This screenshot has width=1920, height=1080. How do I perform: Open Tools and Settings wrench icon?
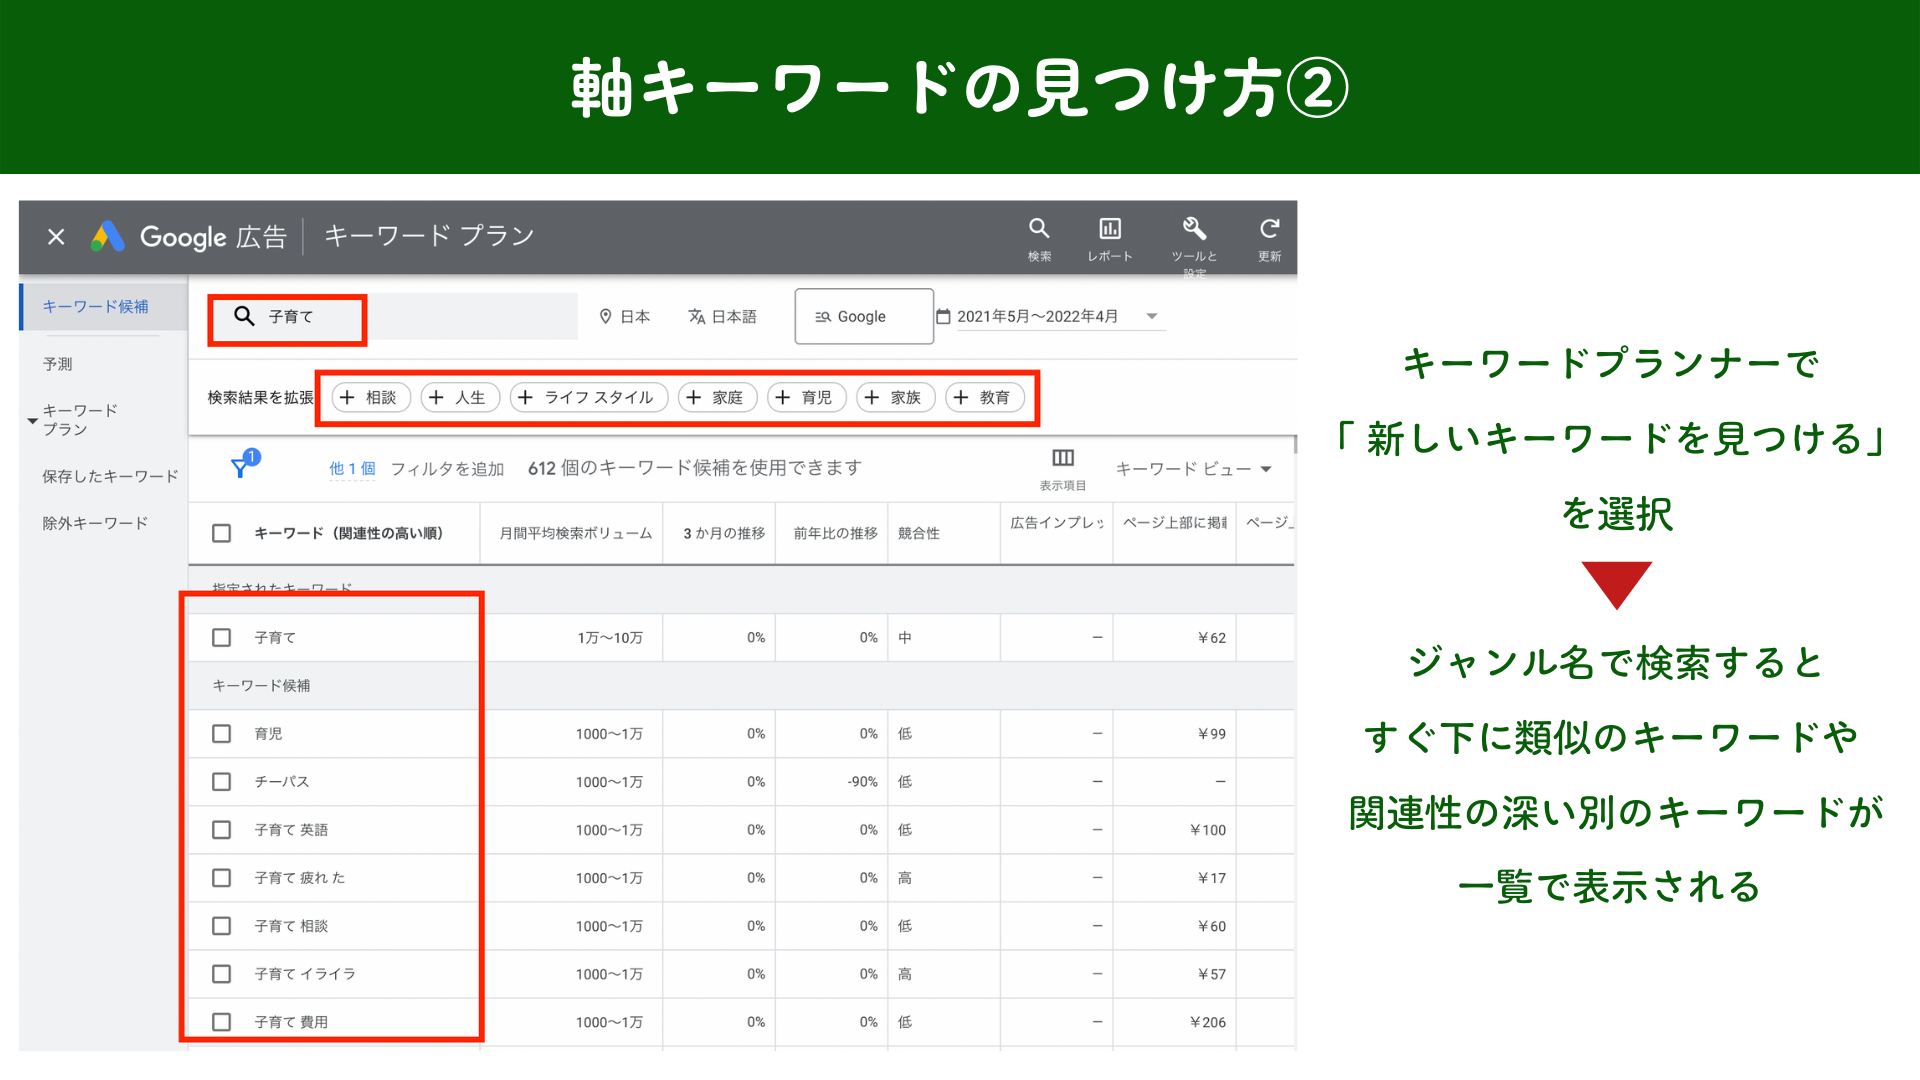point(1194,229)
